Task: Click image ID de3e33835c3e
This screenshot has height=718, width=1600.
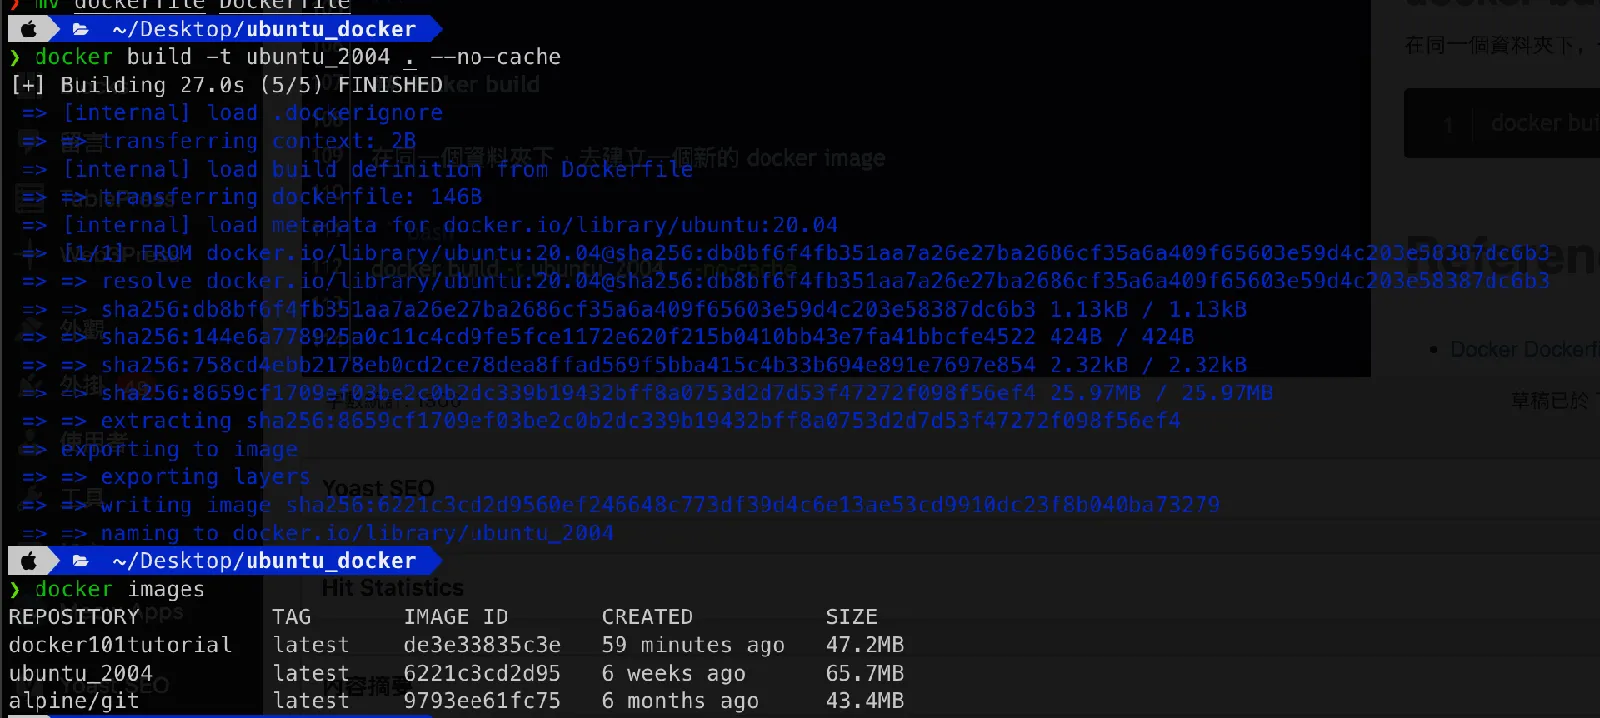Action: click(482, 645)
